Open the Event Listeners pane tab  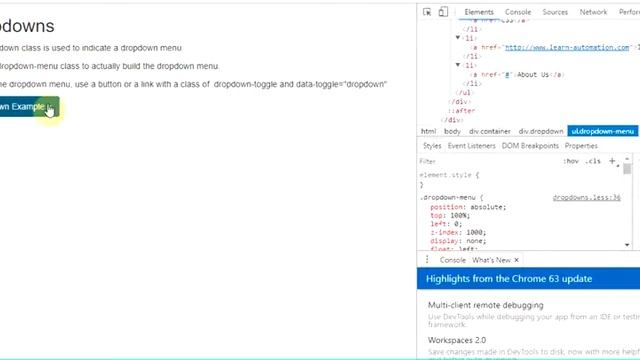471,146
